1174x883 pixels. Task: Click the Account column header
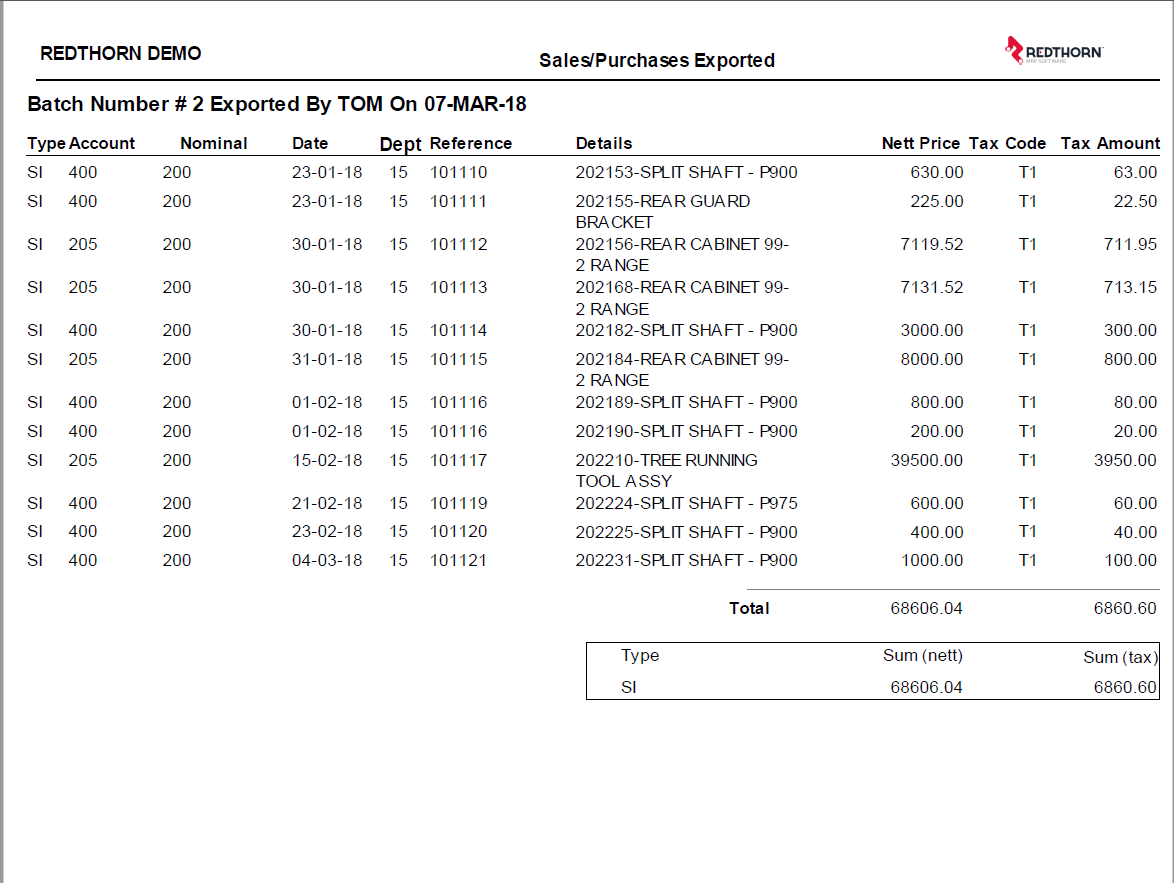(104, 143)
